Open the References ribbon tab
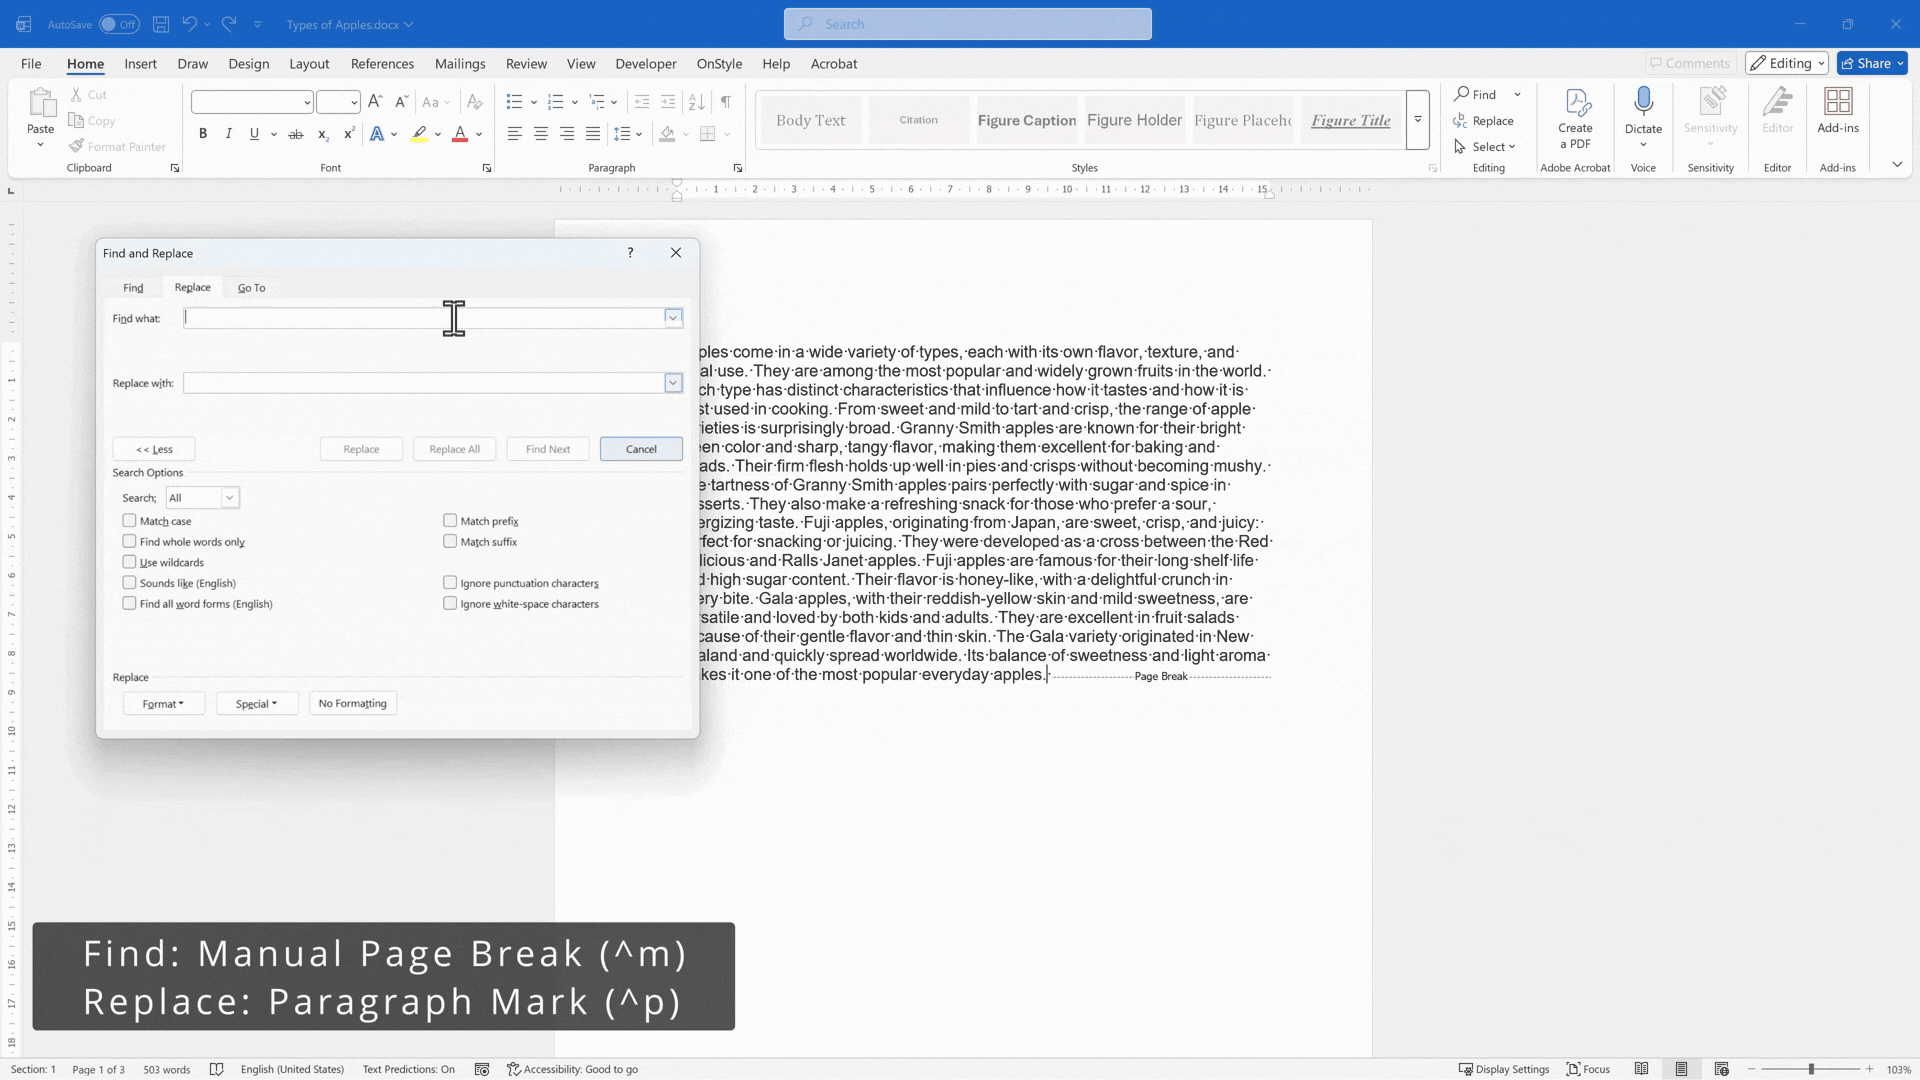Viewport: 1920px width, 1080px height. pyautogui.click(x=382, y=63)
